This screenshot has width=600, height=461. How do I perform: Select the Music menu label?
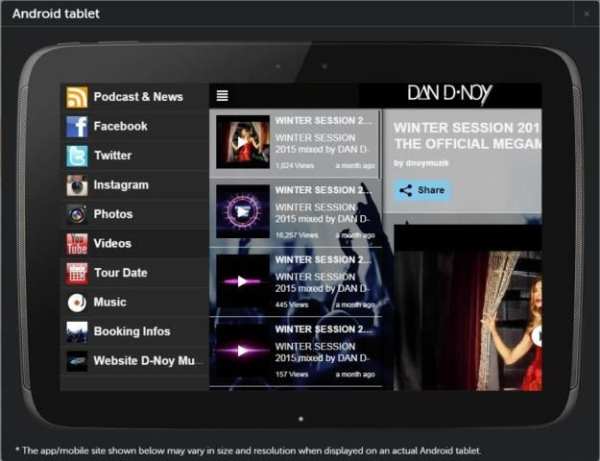pos(110,302)
